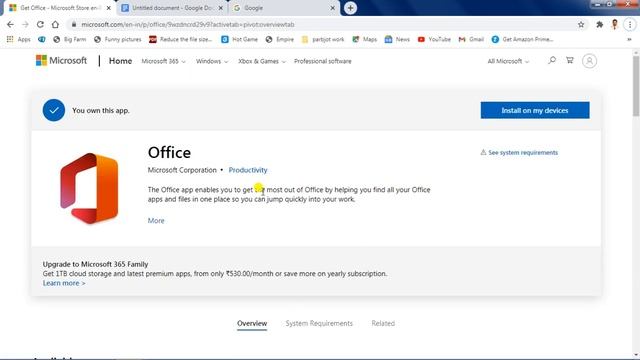The width and height of the screenshot is (640, 360).
Task: Click the Office app logo image
Action: 89,188
